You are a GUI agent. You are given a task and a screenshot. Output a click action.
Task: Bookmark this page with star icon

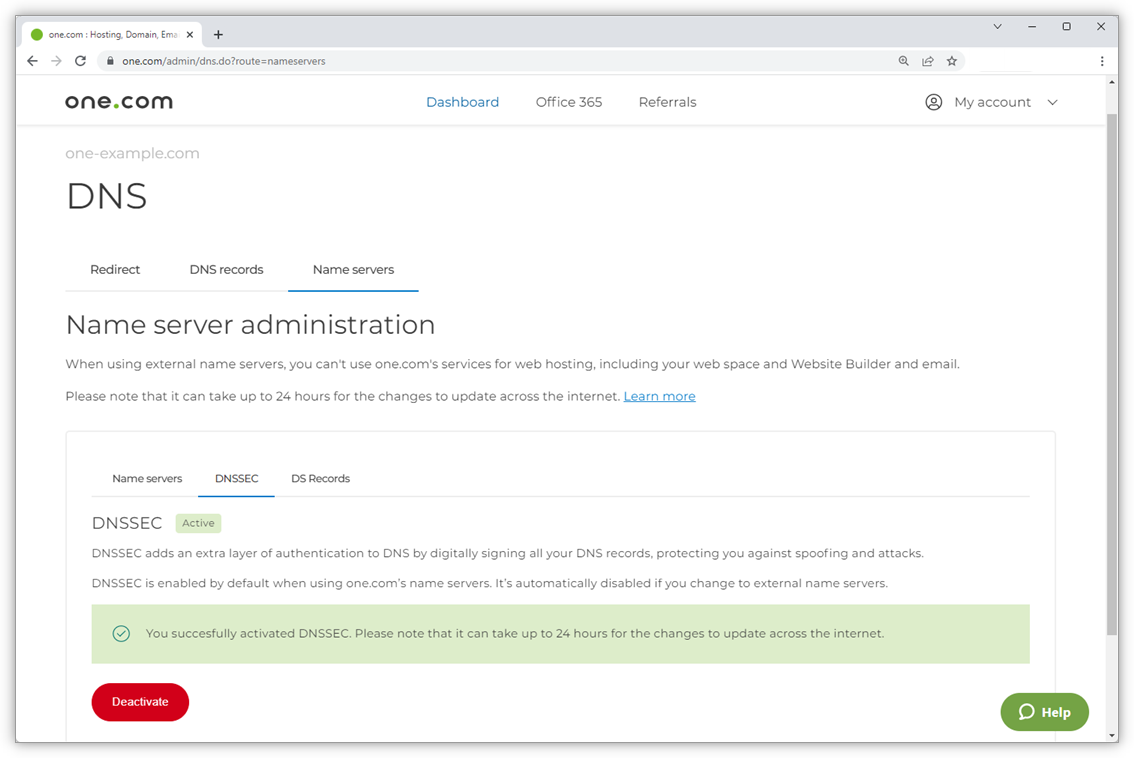click(951, 61)
